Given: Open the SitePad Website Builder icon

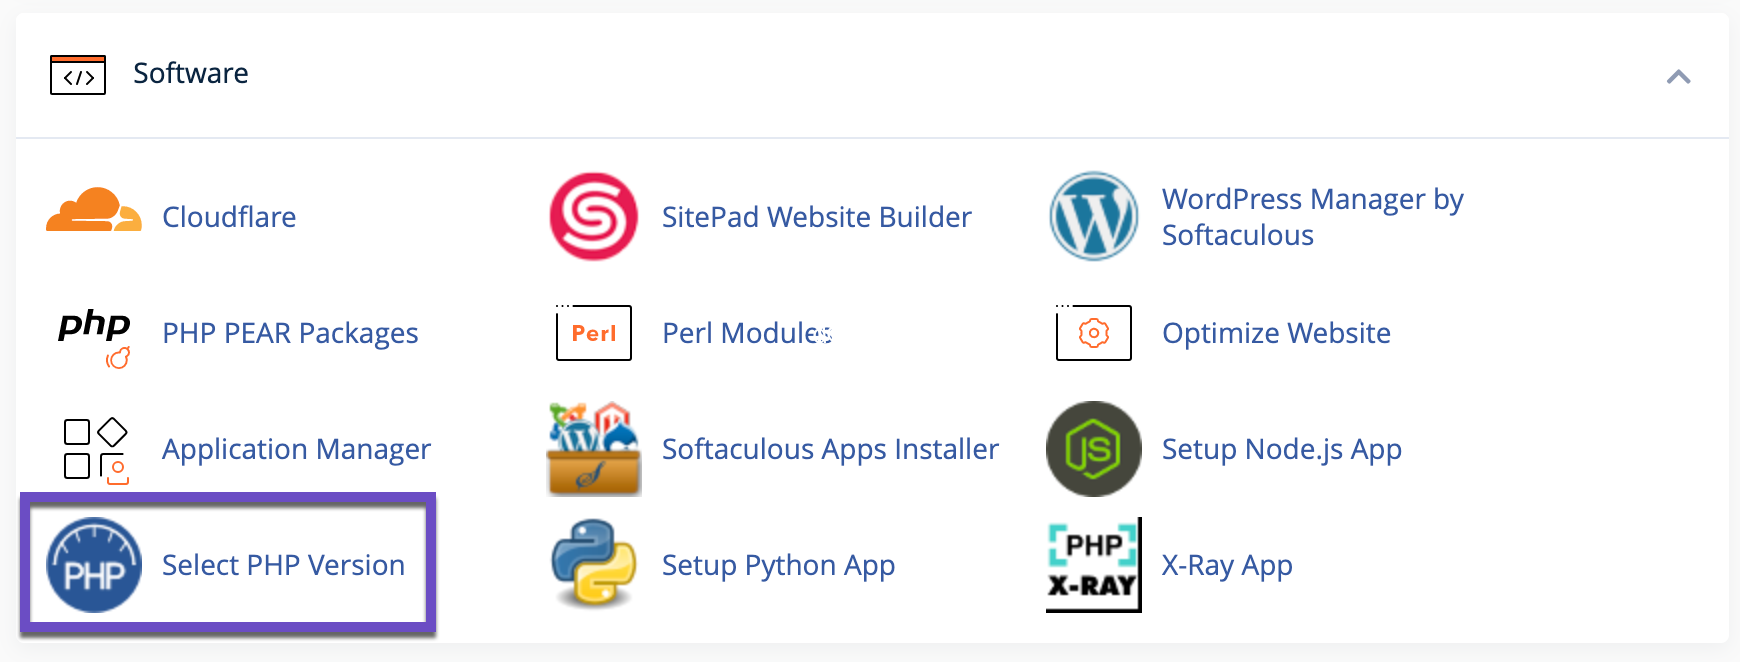Looking at the screenshot, I should tap(593, 217).
